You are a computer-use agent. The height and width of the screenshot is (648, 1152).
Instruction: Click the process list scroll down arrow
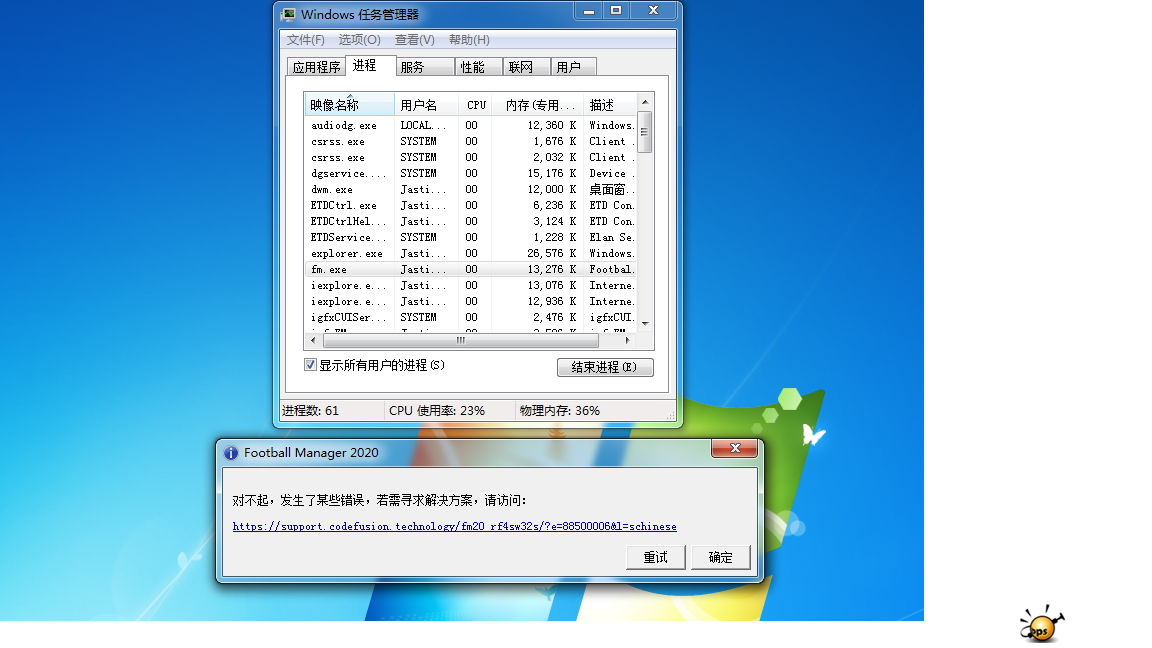(x=645, y=323)
